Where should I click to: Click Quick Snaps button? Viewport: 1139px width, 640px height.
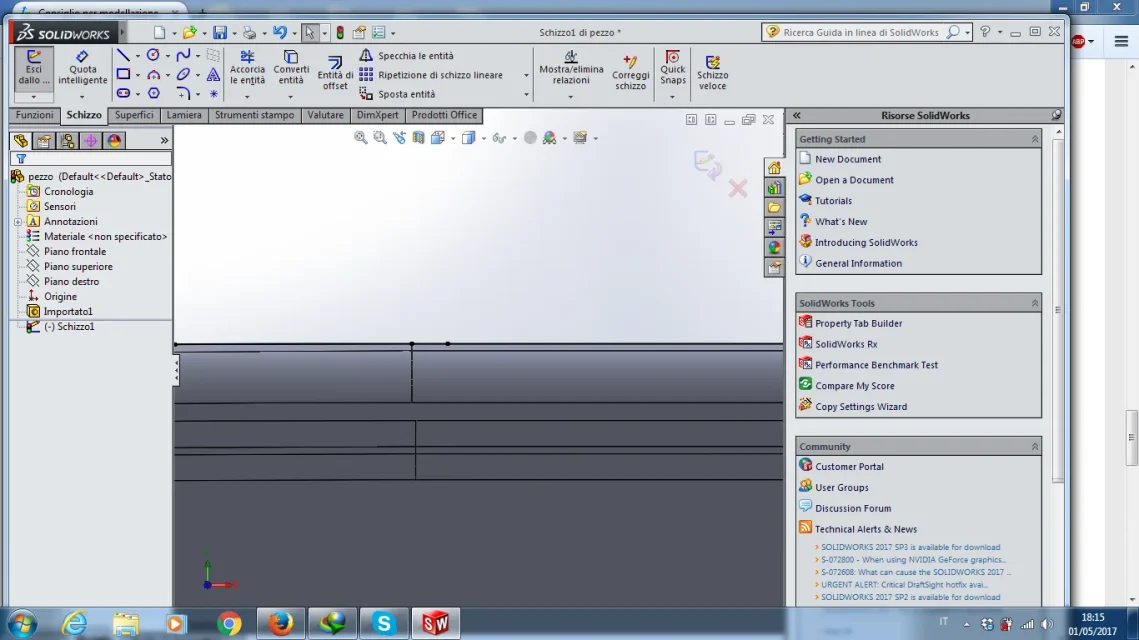pos(673,68)
